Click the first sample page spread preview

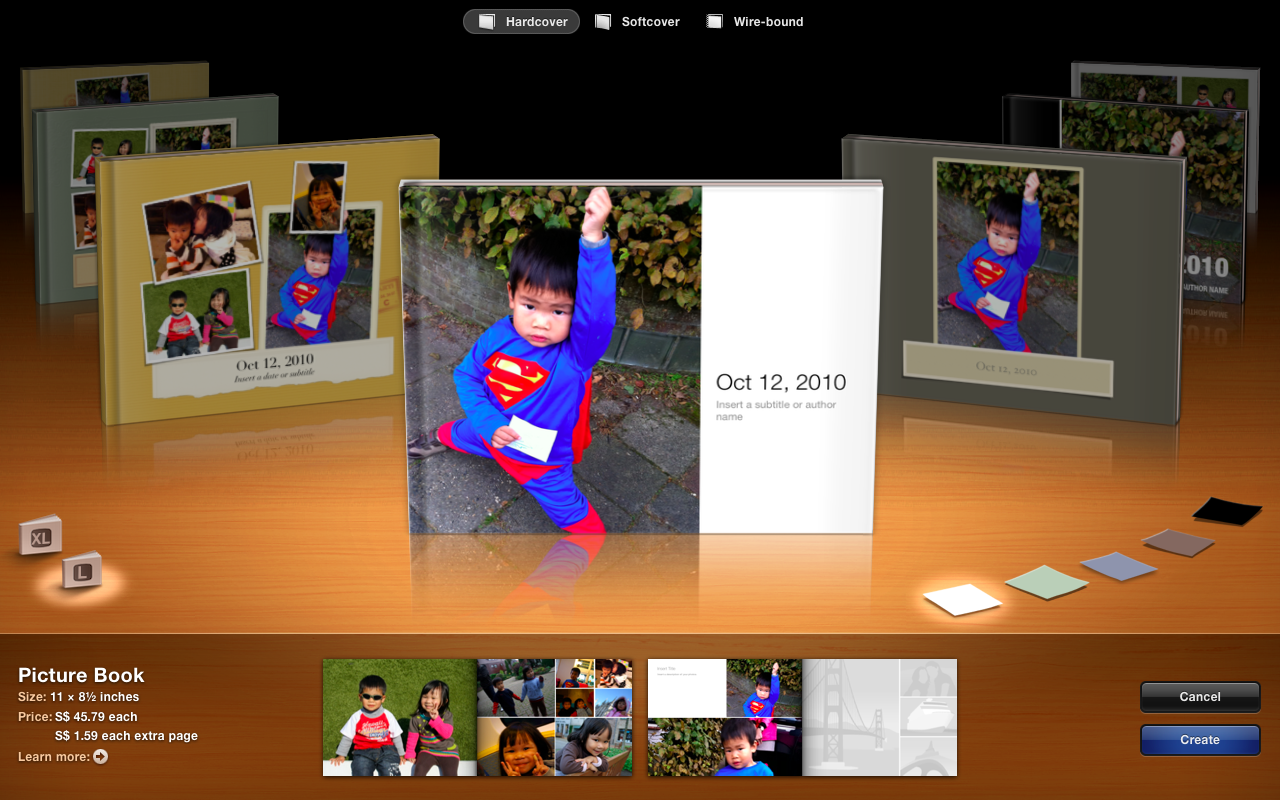[478, 717]
